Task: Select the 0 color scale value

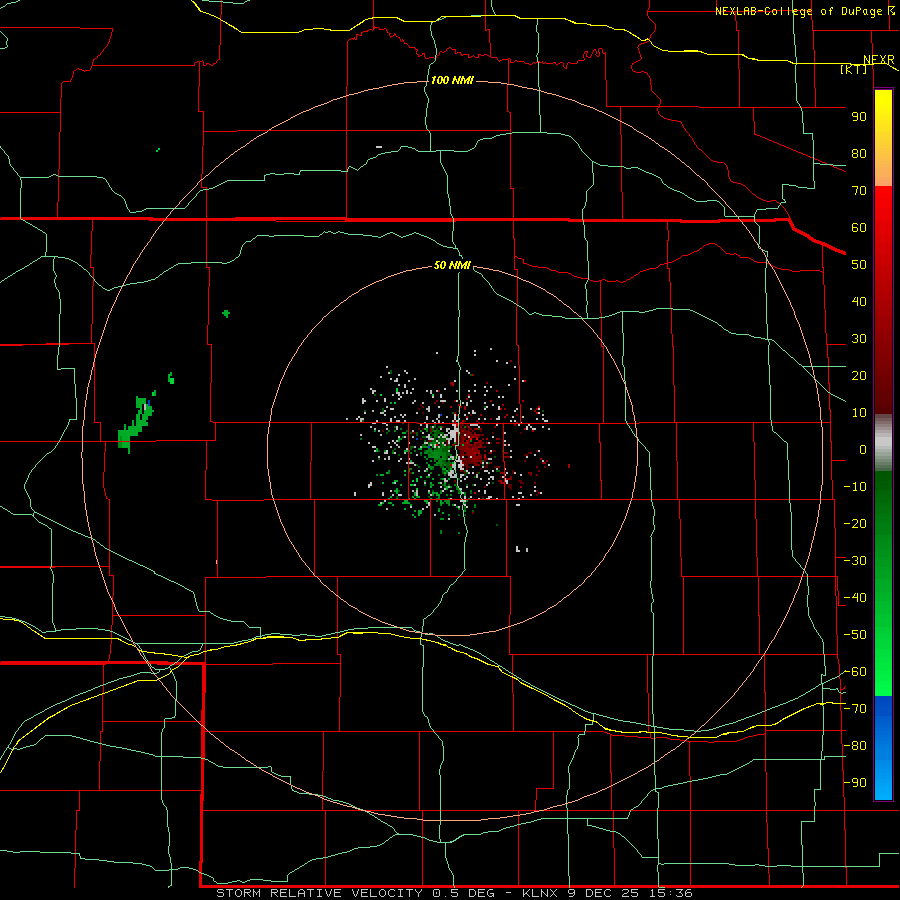Action: (863, 449)
